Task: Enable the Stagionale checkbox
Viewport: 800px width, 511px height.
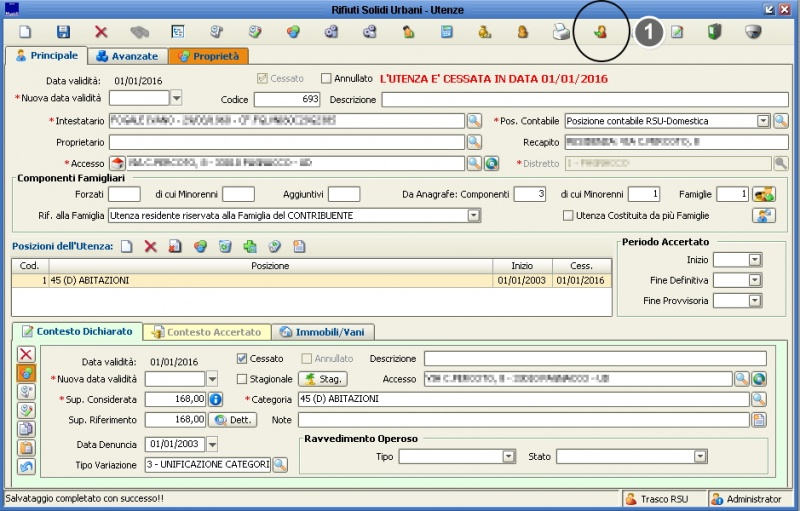Action: coord(242,379)
